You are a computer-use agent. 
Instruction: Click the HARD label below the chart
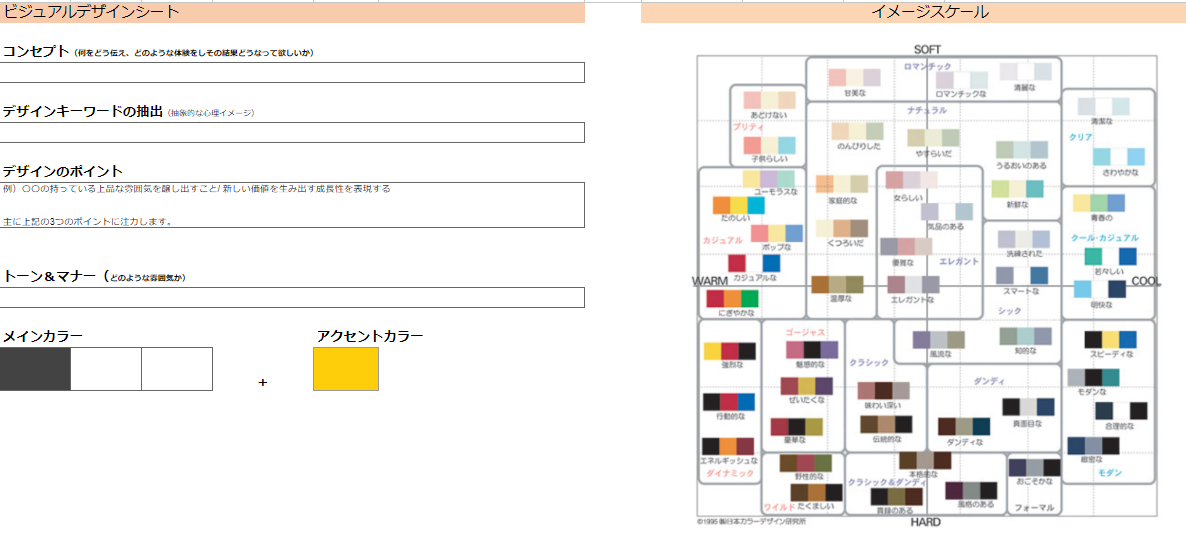point(925,522)
